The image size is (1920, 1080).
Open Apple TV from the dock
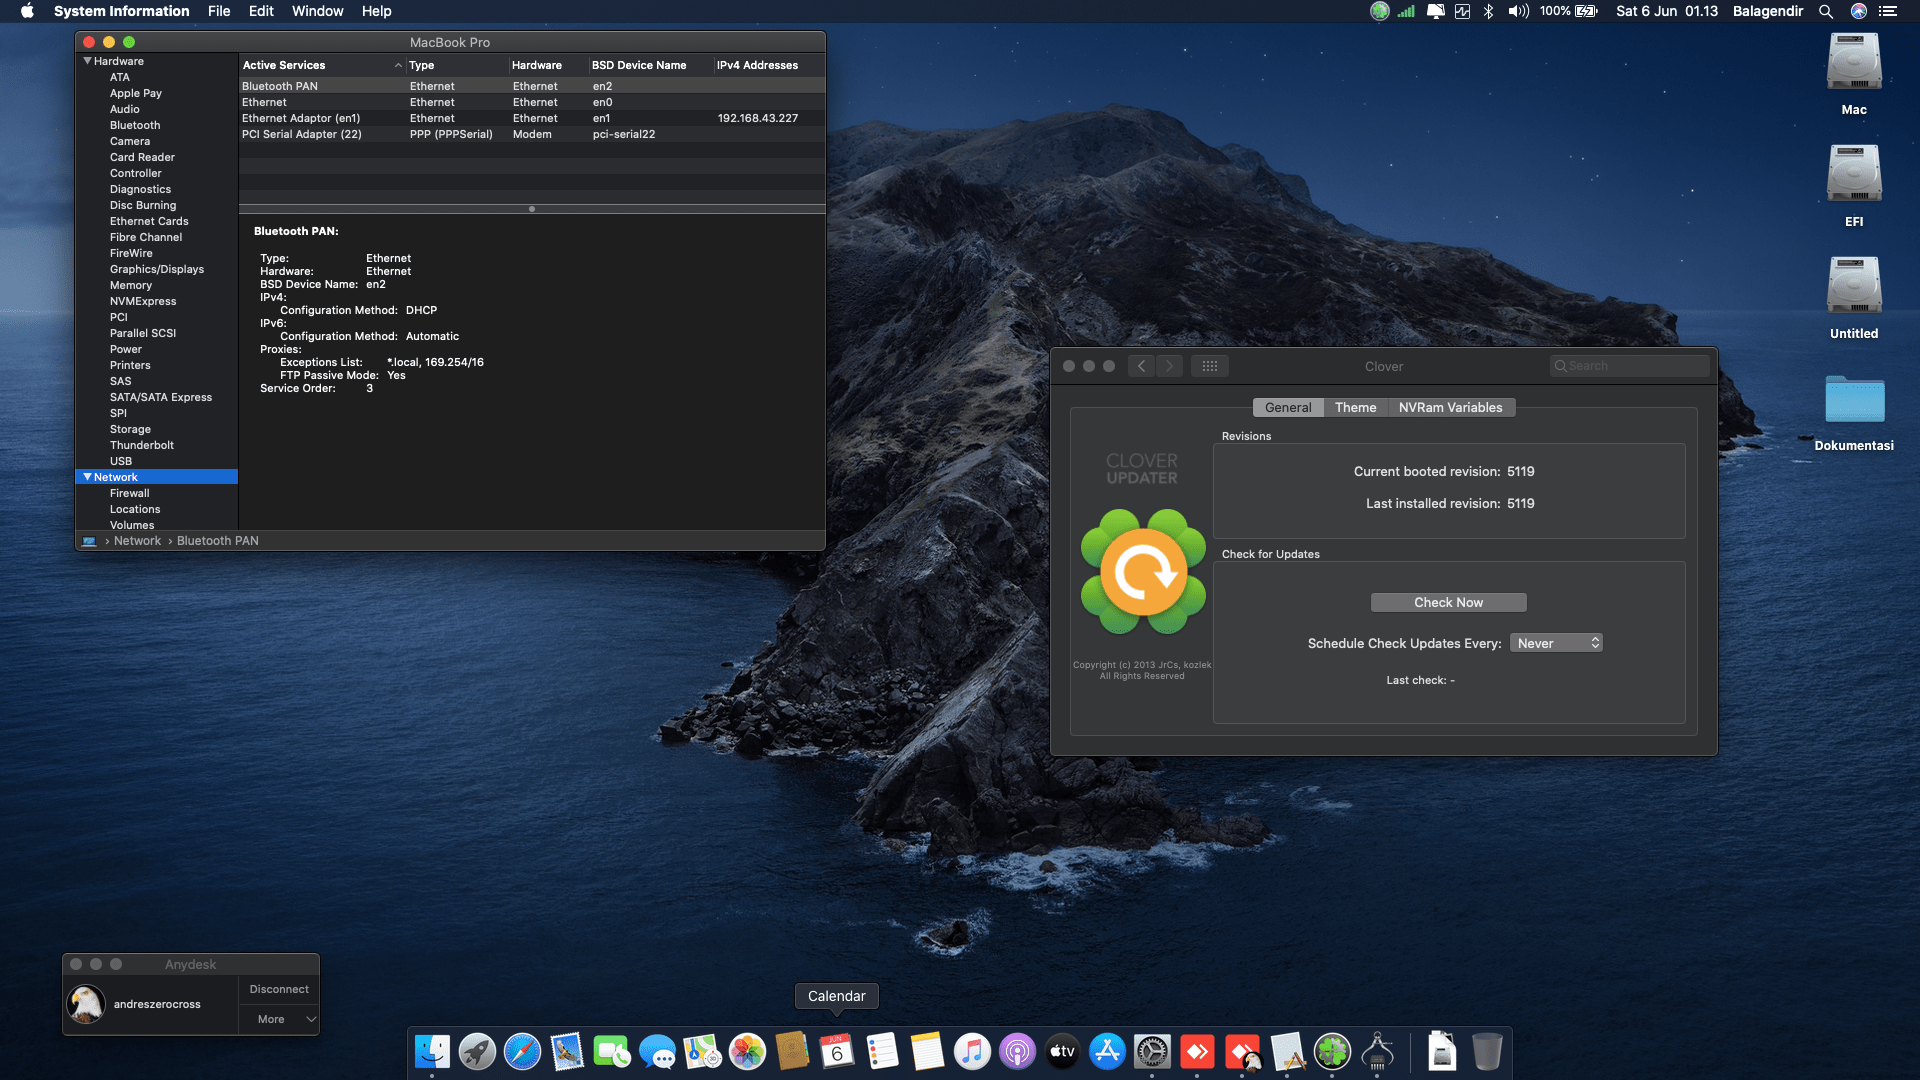(x=1062, y=1052)
